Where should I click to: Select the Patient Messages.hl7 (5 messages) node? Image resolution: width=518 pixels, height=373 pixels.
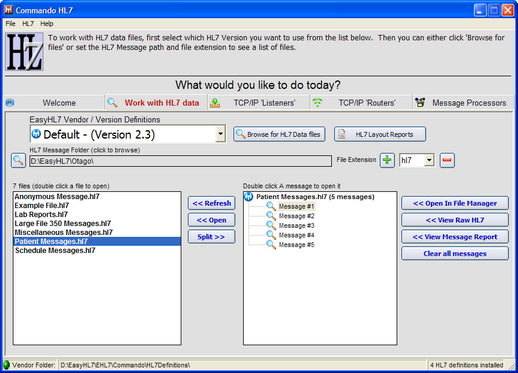click(315, 197)
